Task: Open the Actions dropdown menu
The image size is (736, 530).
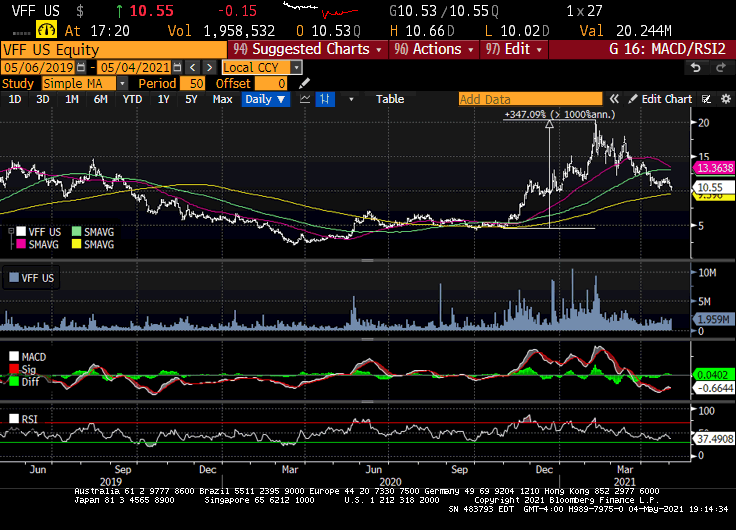Action: [434, 49]
